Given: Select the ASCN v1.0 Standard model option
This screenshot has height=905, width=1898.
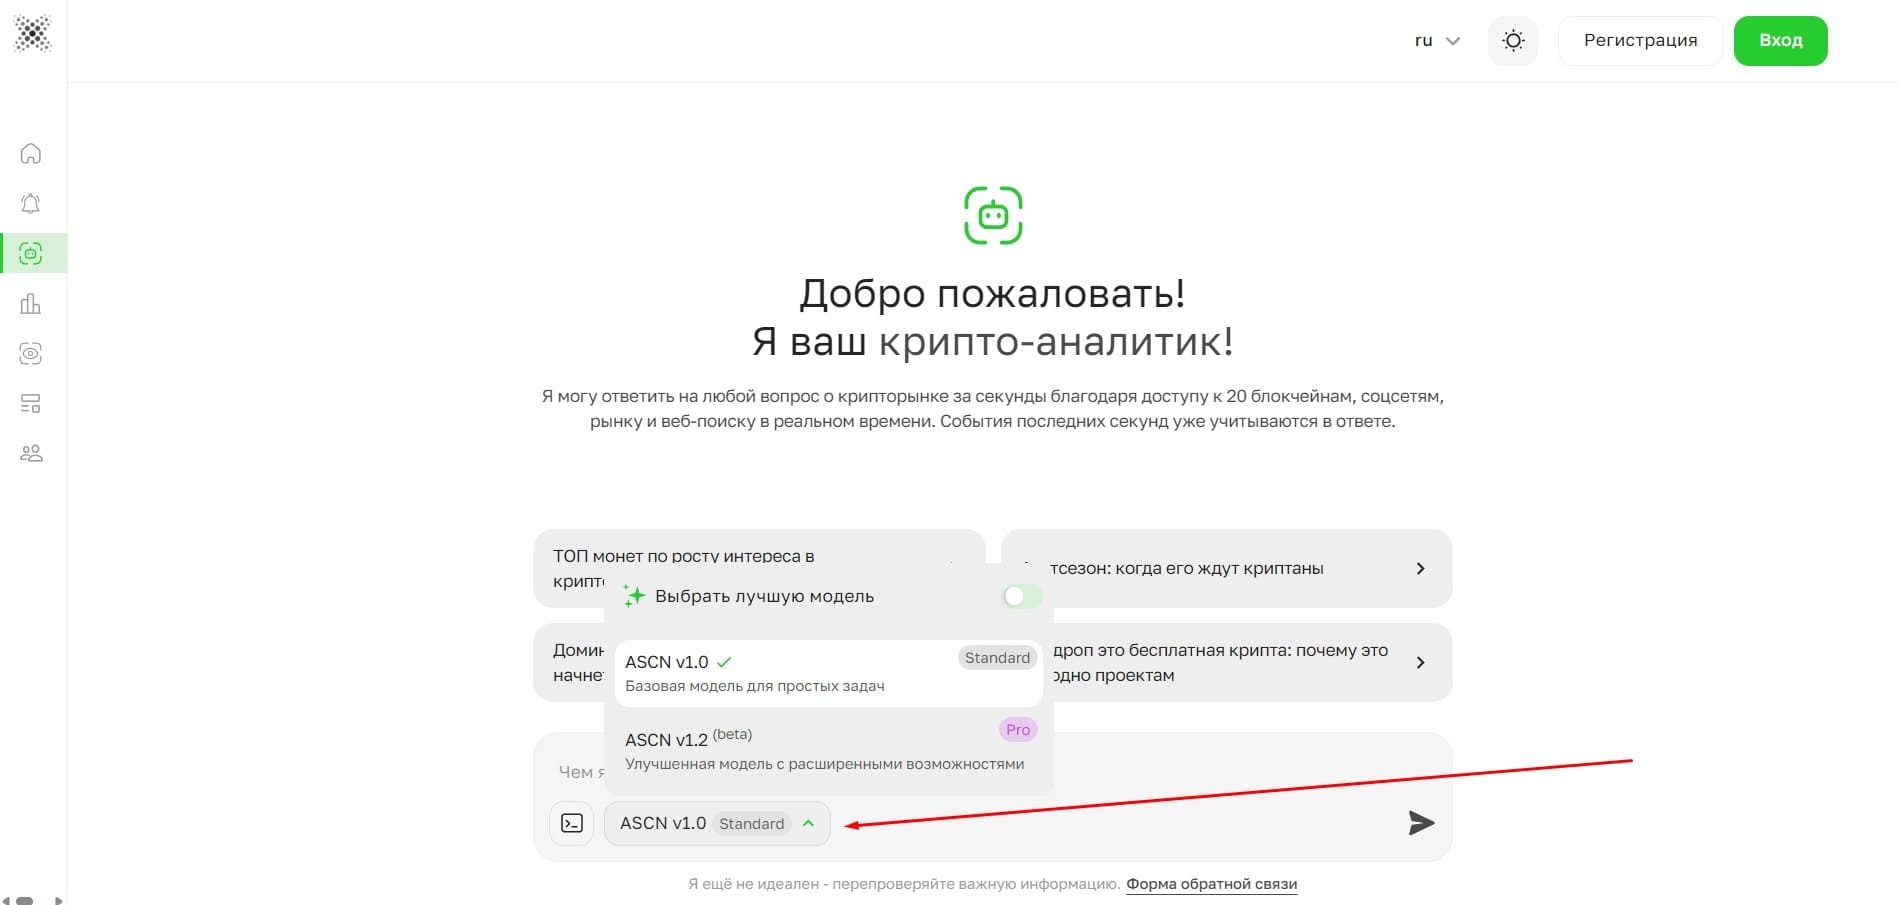Looking at the screenshot, I should pyautogui.click(x=828, y=673).
